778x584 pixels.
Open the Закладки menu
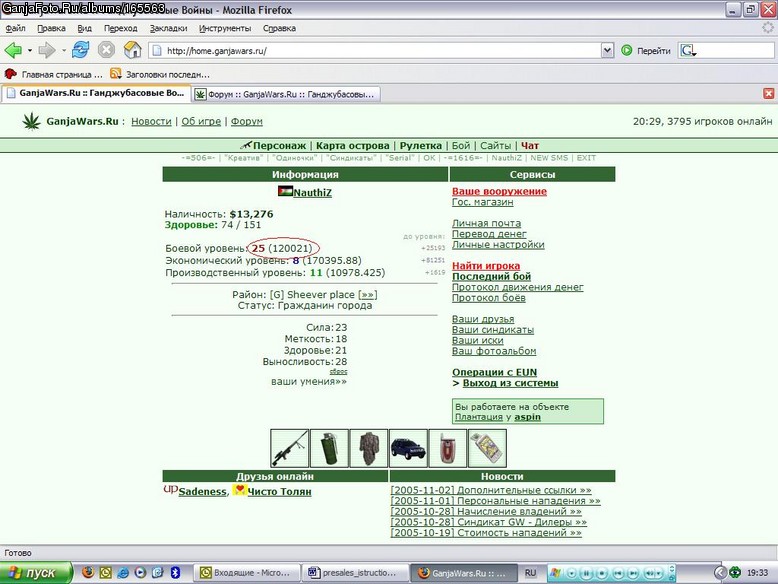168,28
